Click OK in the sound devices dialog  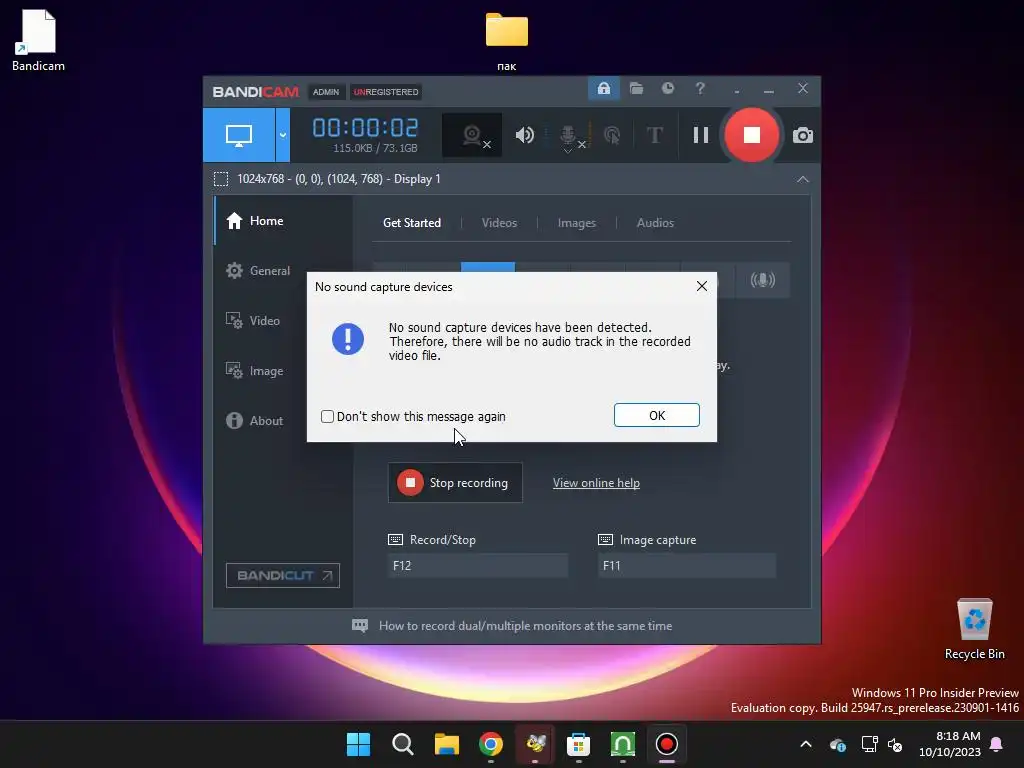point(656,415)
